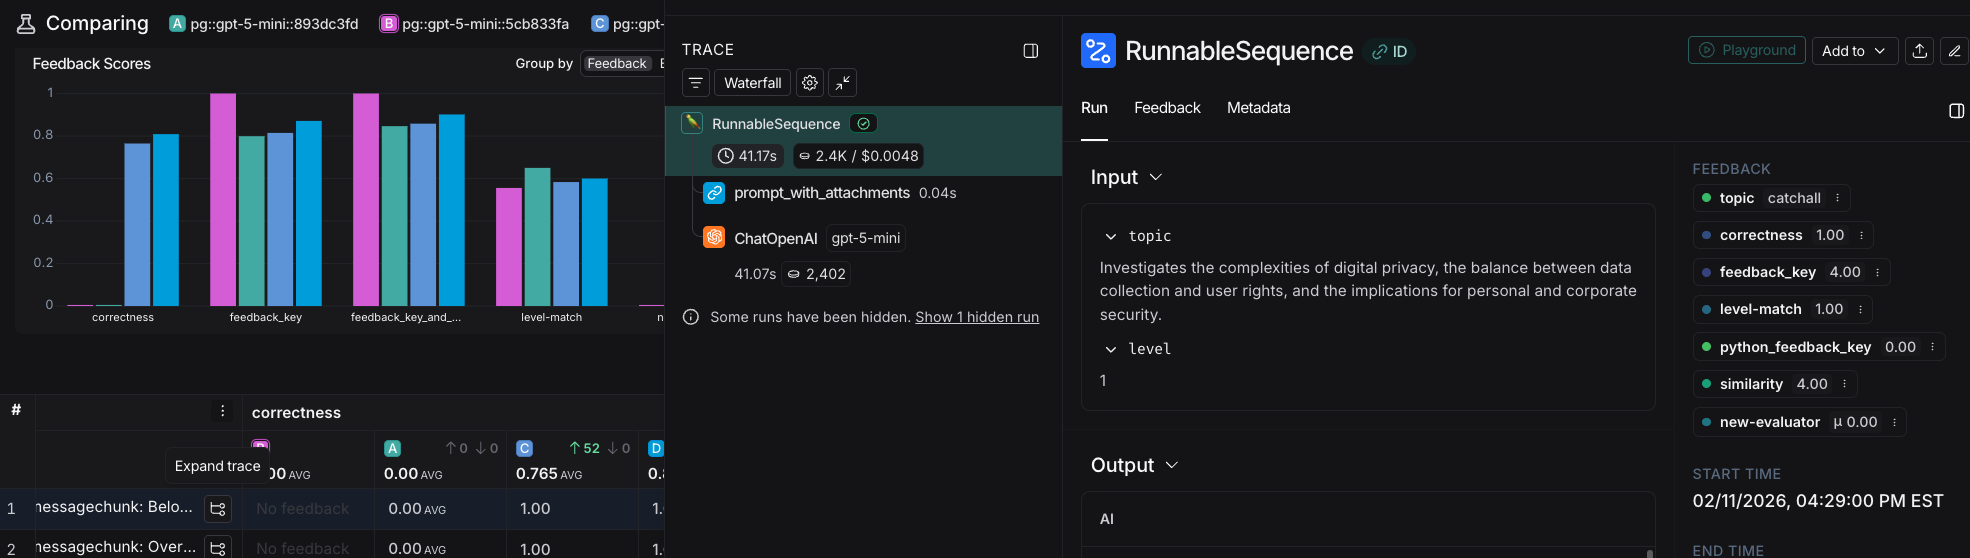Image resolution: width=1970 pixels, height=558 pixels.
Task: Click the tallest magenta feedback_key bar
Action: pos(223,200)
